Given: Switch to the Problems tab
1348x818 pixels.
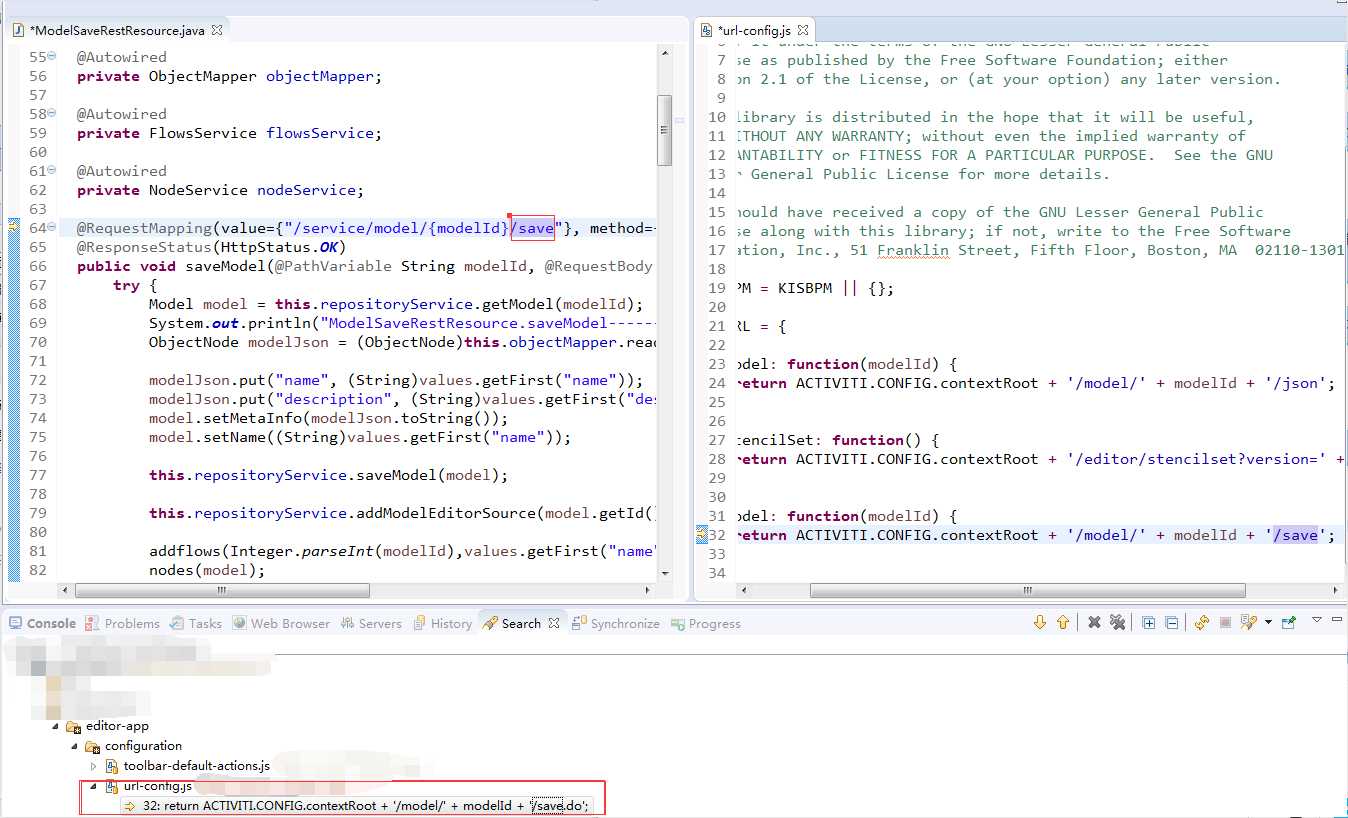Looking at the screenshot, I should click(x=122, y=623).
